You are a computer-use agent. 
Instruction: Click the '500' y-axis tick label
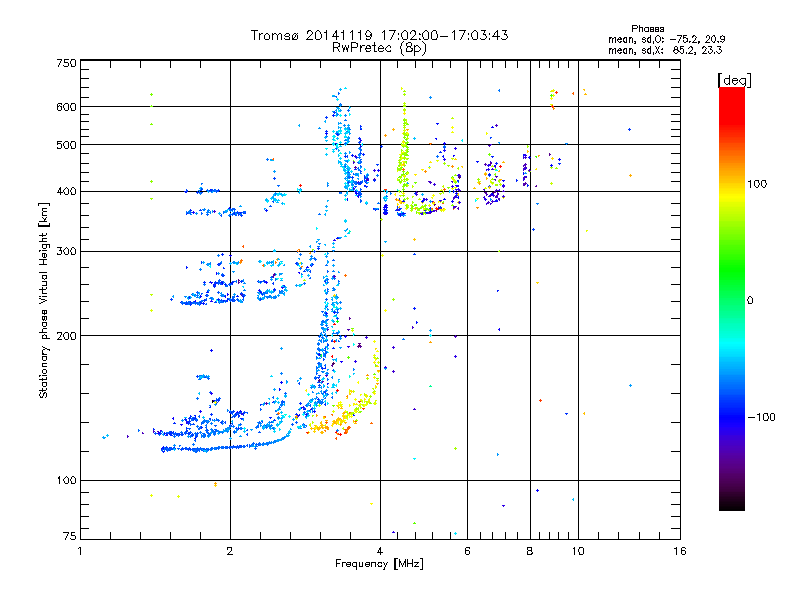point(66,145)
